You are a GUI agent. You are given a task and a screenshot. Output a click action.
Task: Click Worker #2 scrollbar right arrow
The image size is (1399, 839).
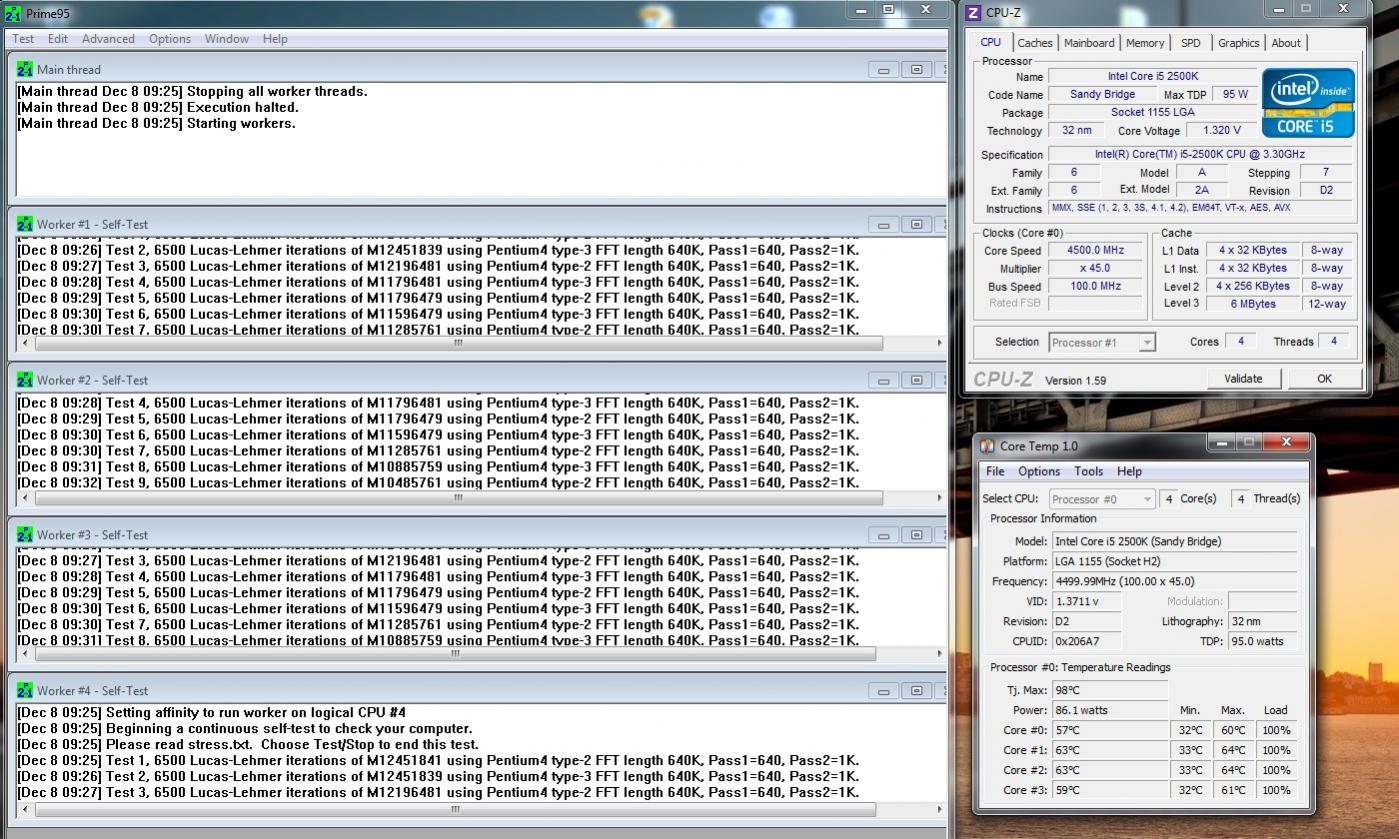point(938,498)
